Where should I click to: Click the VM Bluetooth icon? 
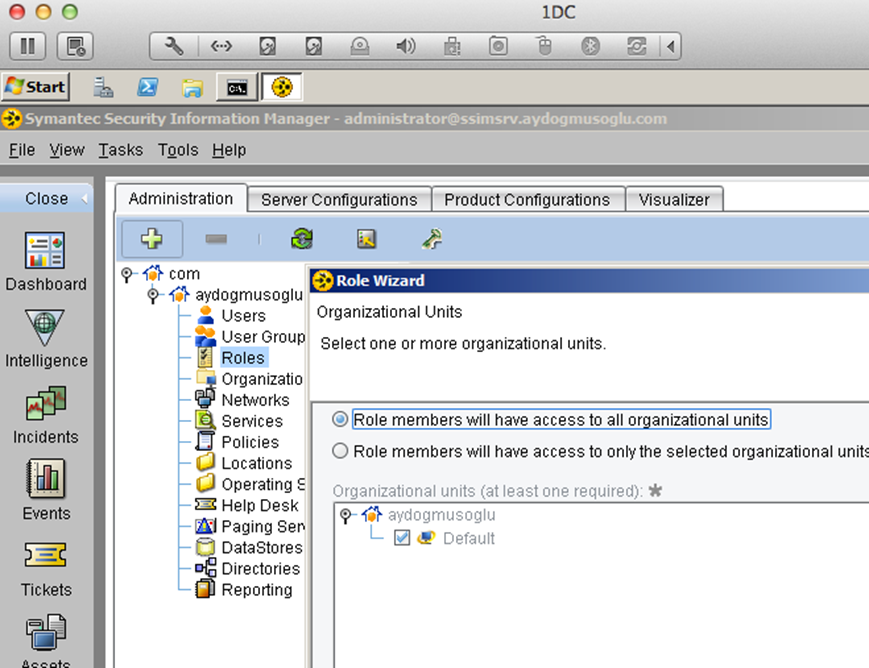tap(590, 46)
